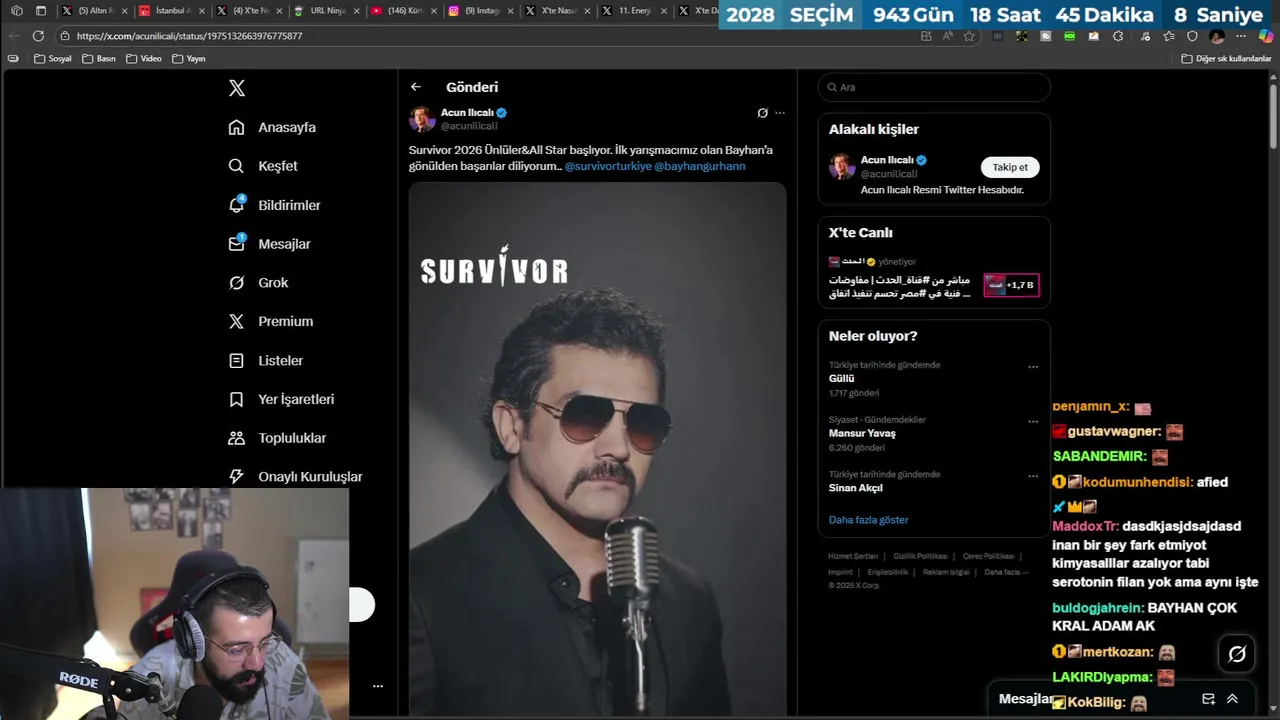This screenshot has width=1280, height=720.
Task: Open the post's three-dot more menu
Action: click(780, 113)
